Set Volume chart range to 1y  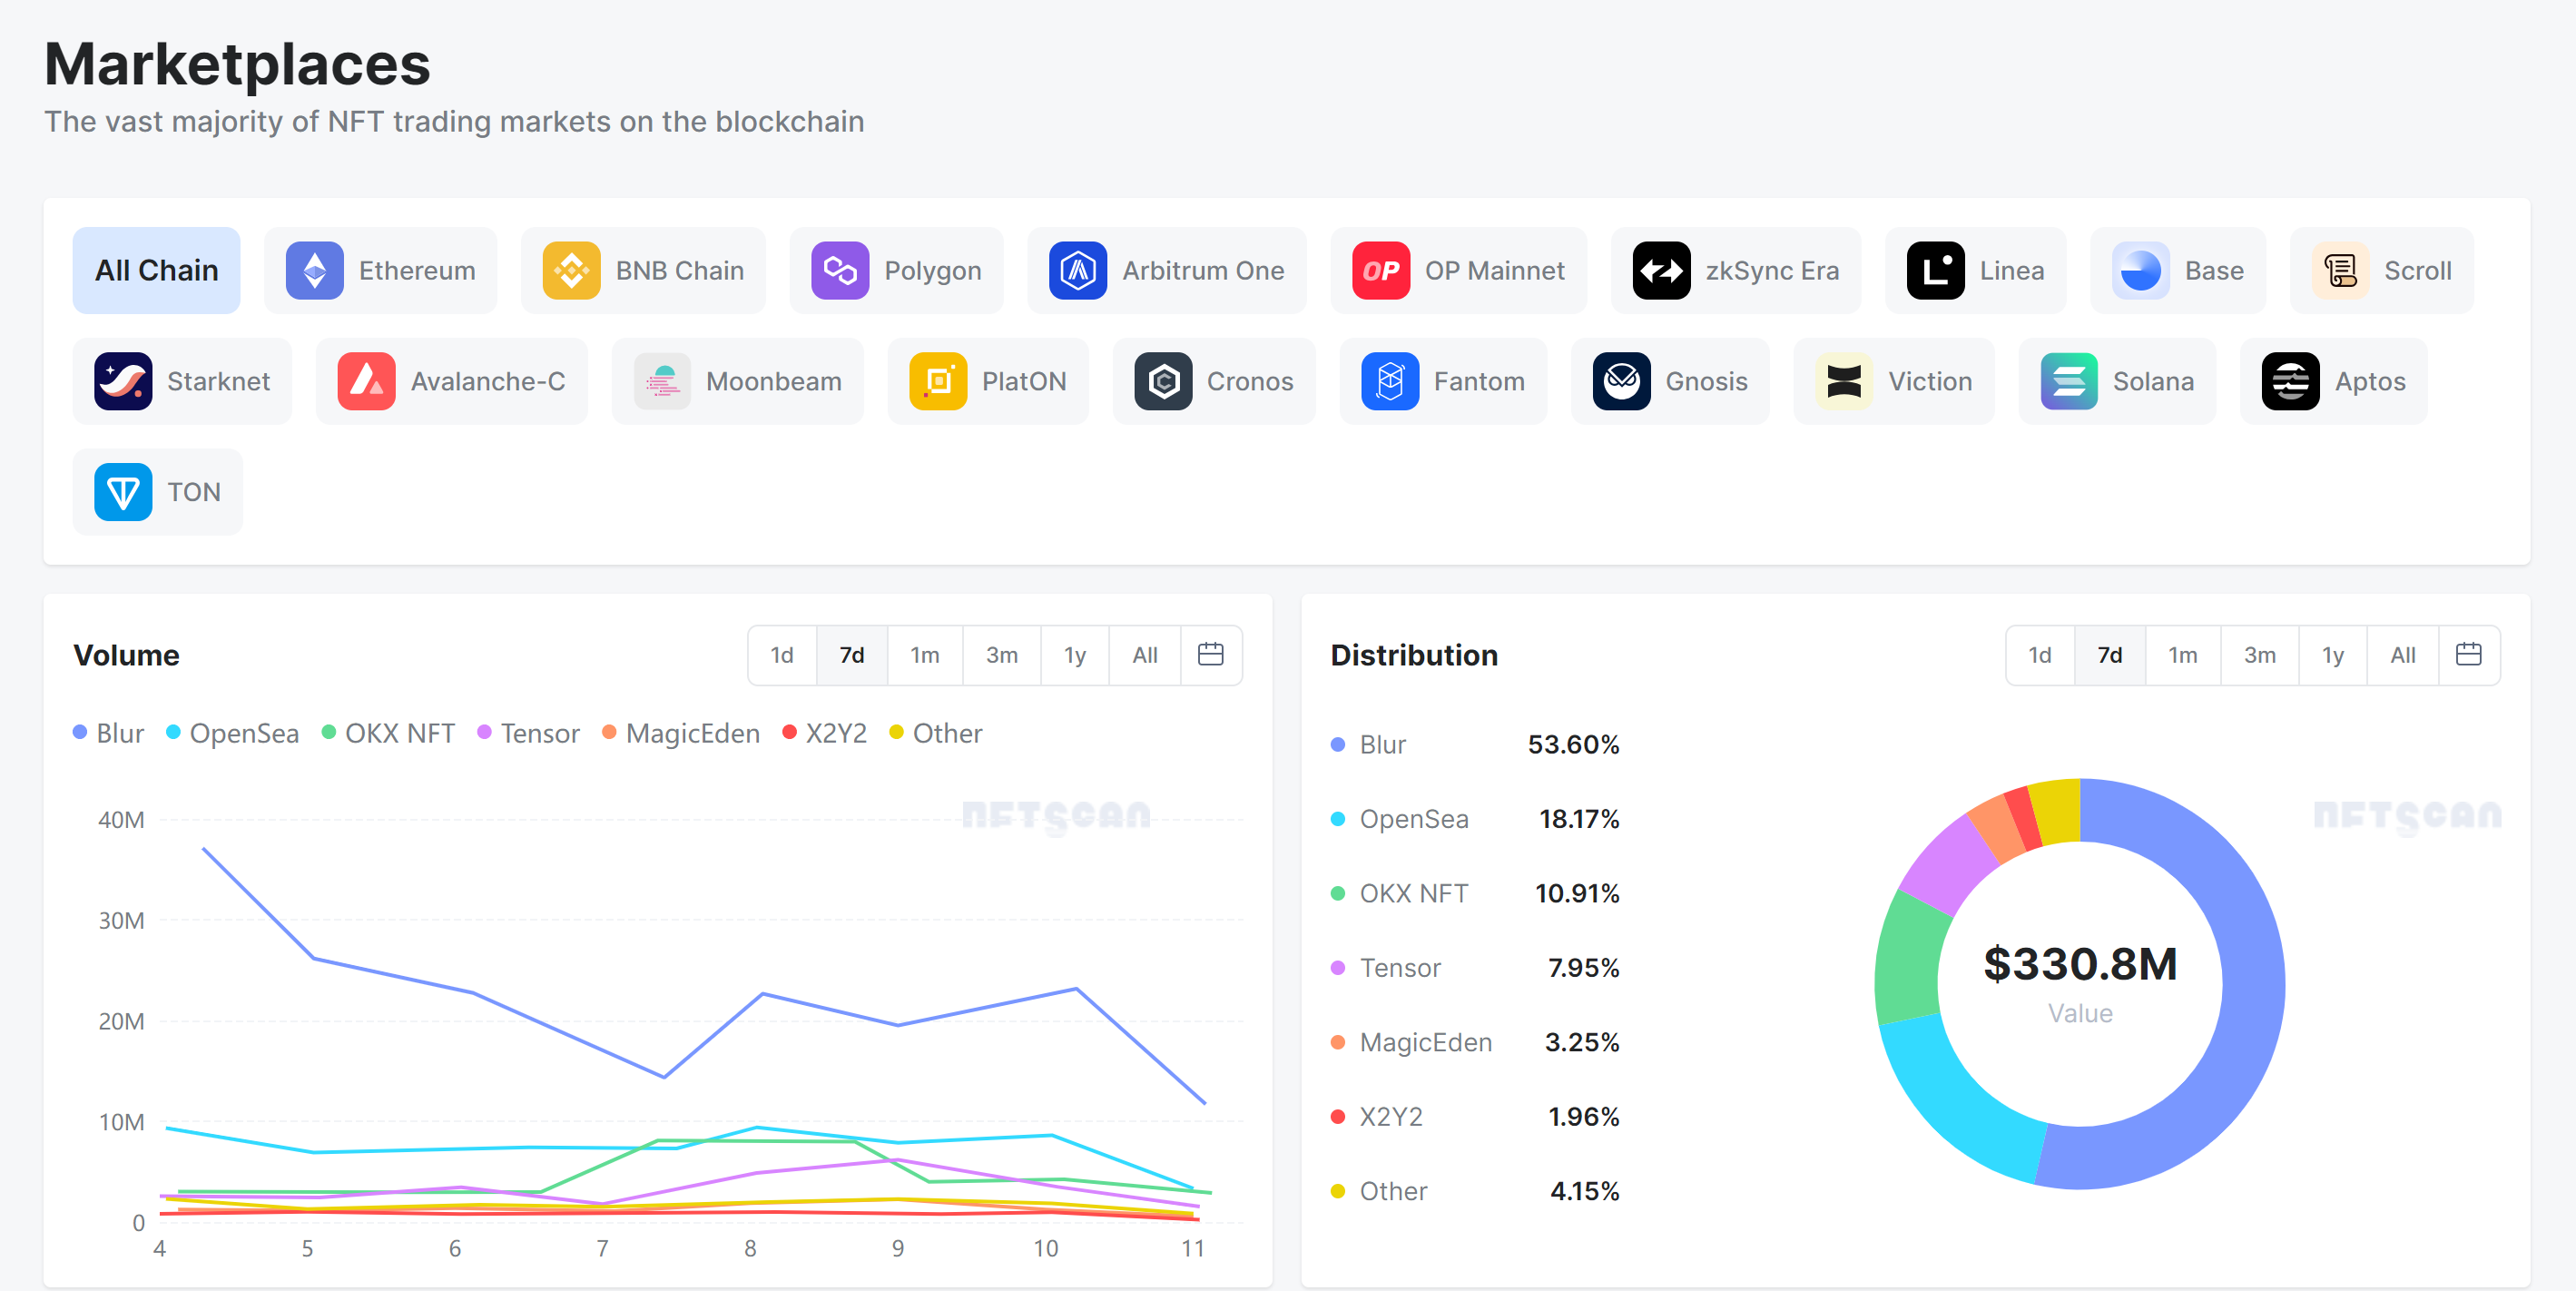[1075, 655]
